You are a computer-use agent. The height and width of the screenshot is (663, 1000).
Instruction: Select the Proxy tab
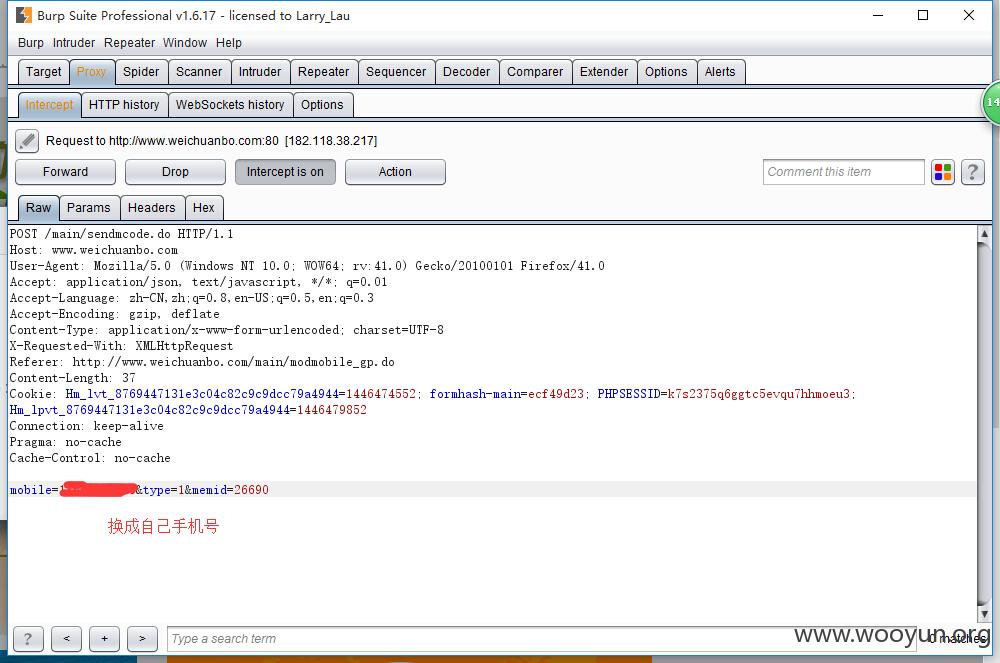click(91, 72)
